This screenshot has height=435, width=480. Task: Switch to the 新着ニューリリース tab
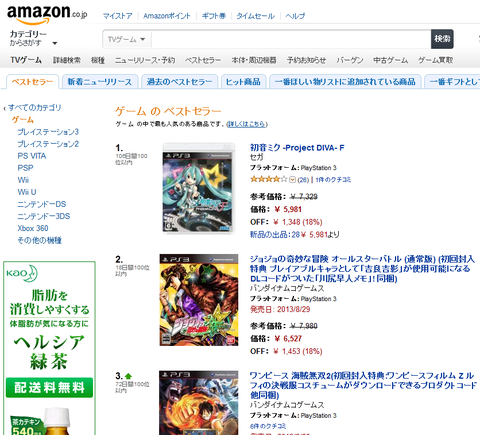[x=100, y=82]
